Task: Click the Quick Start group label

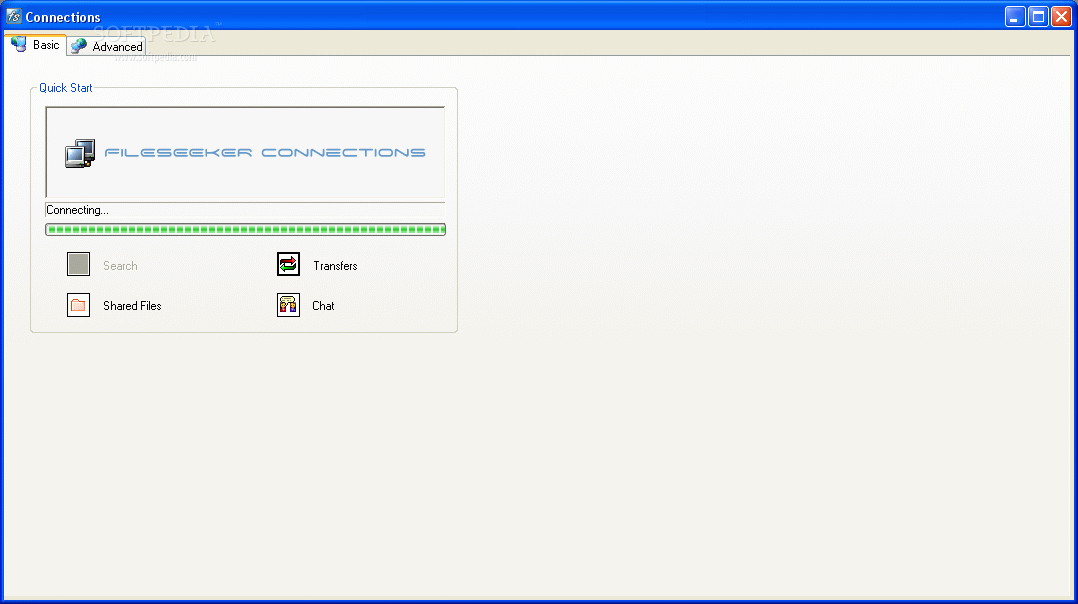Action: 65,88
